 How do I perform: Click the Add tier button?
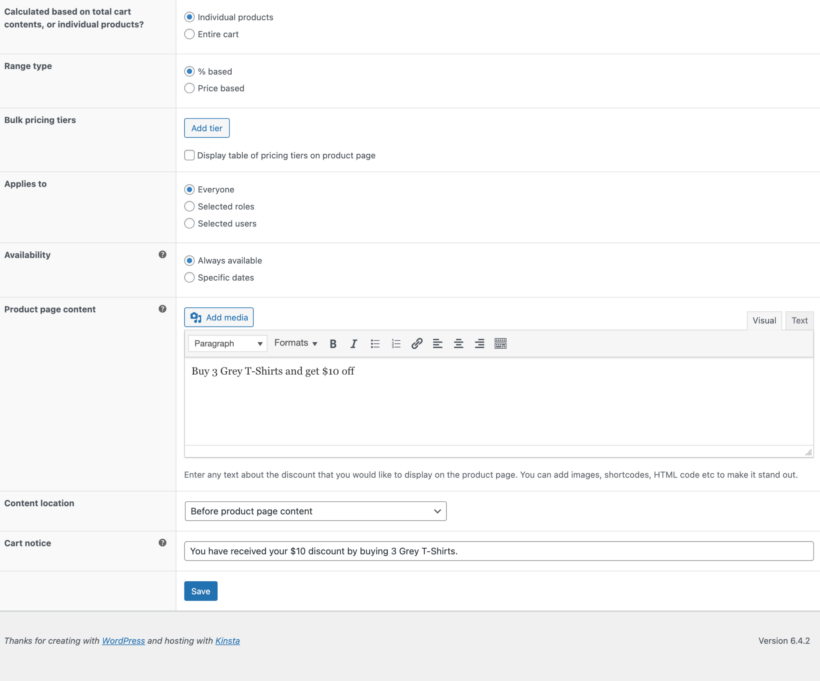tap(206, 128)
